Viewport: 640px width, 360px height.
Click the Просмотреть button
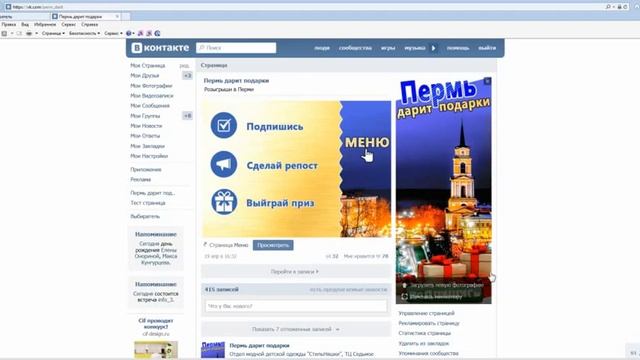273,245
